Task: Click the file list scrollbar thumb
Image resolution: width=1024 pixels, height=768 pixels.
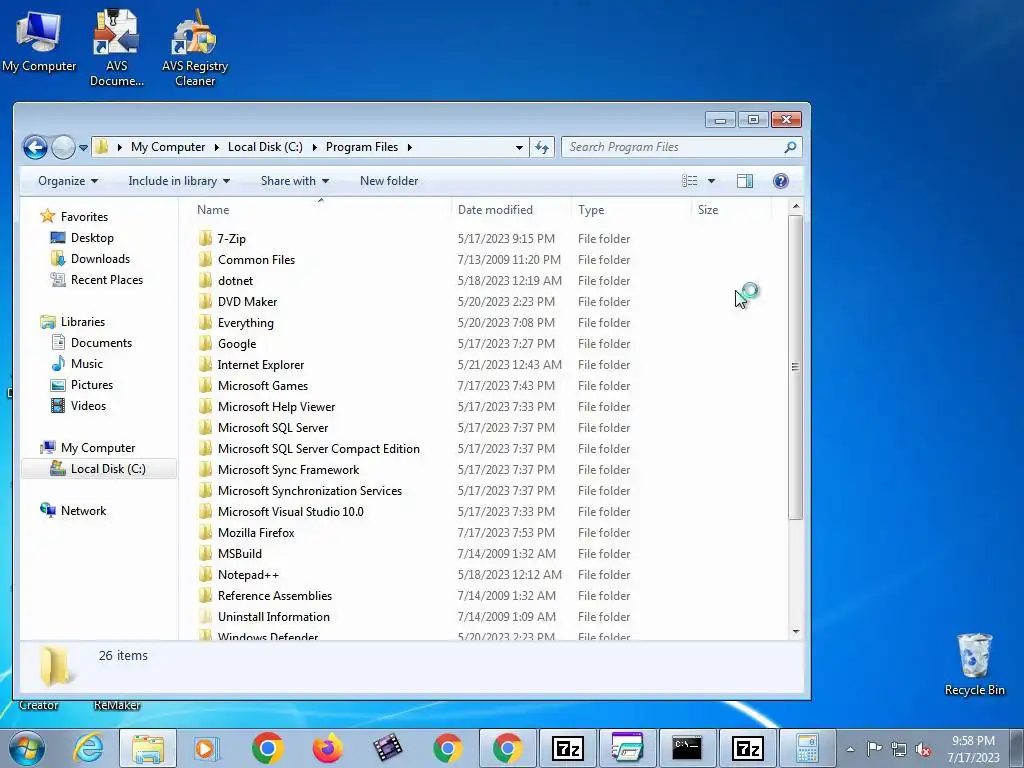Action: click(795, 367)
